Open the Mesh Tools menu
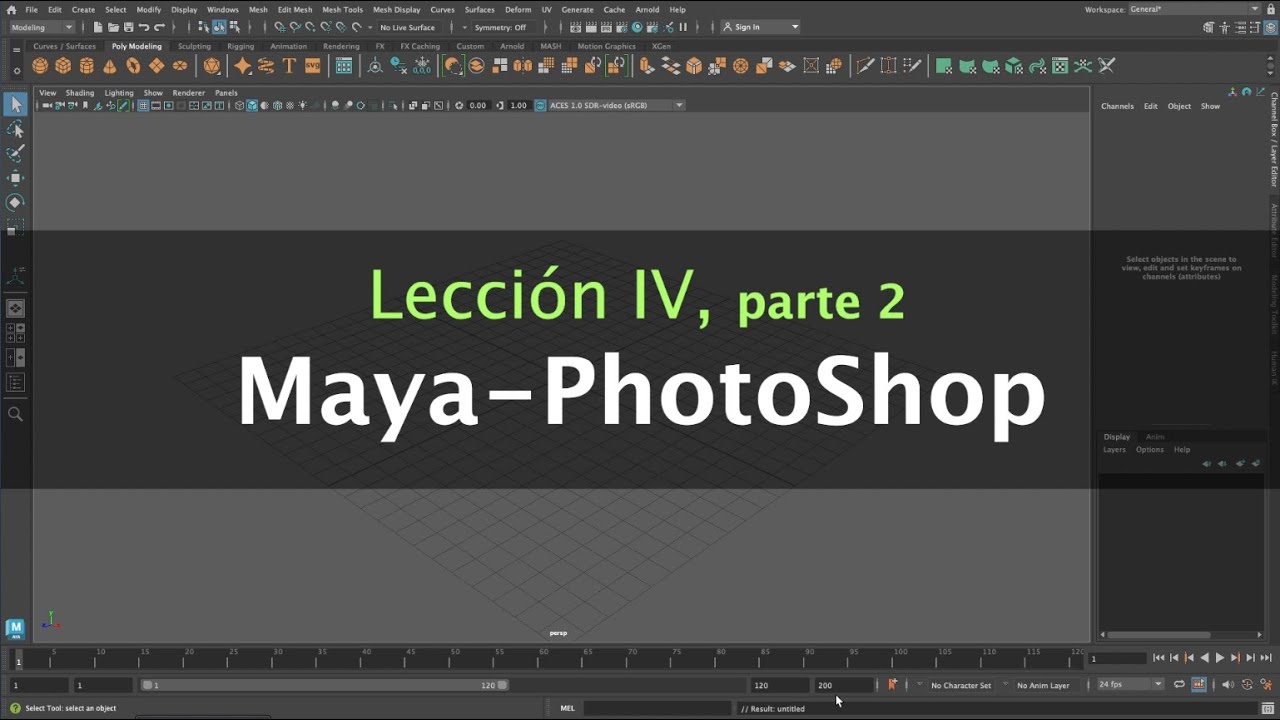The height and width of the screenshot is (720, 1280). pos(342,9)
